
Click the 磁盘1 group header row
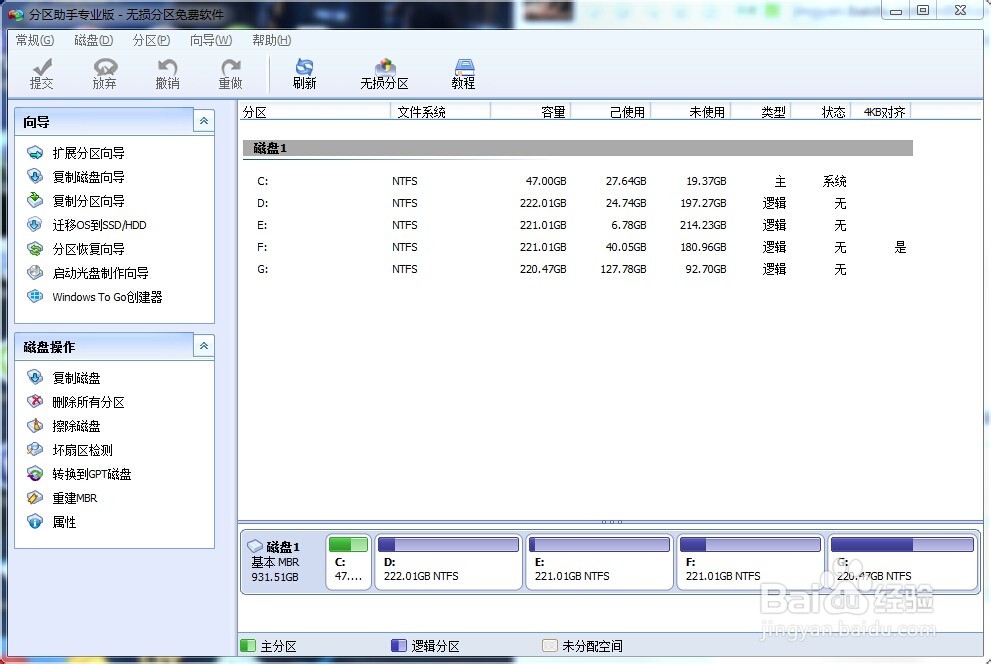[578, 148]
